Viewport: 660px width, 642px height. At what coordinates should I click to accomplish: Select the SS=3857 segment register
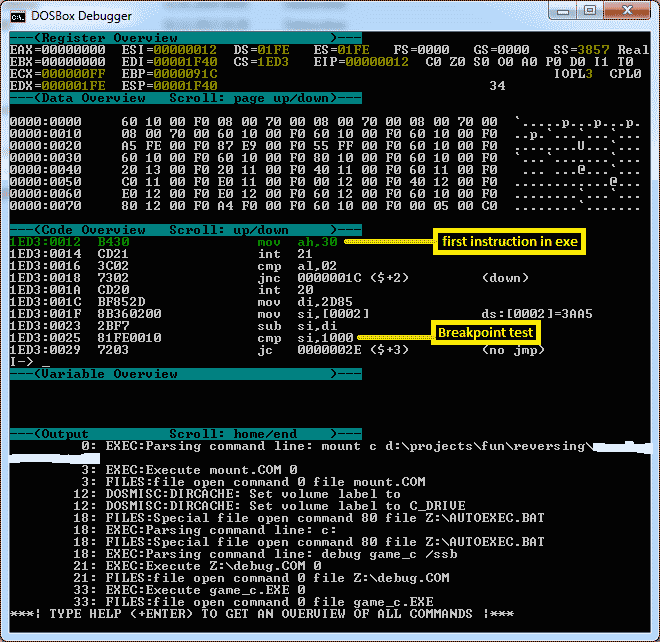581,50
